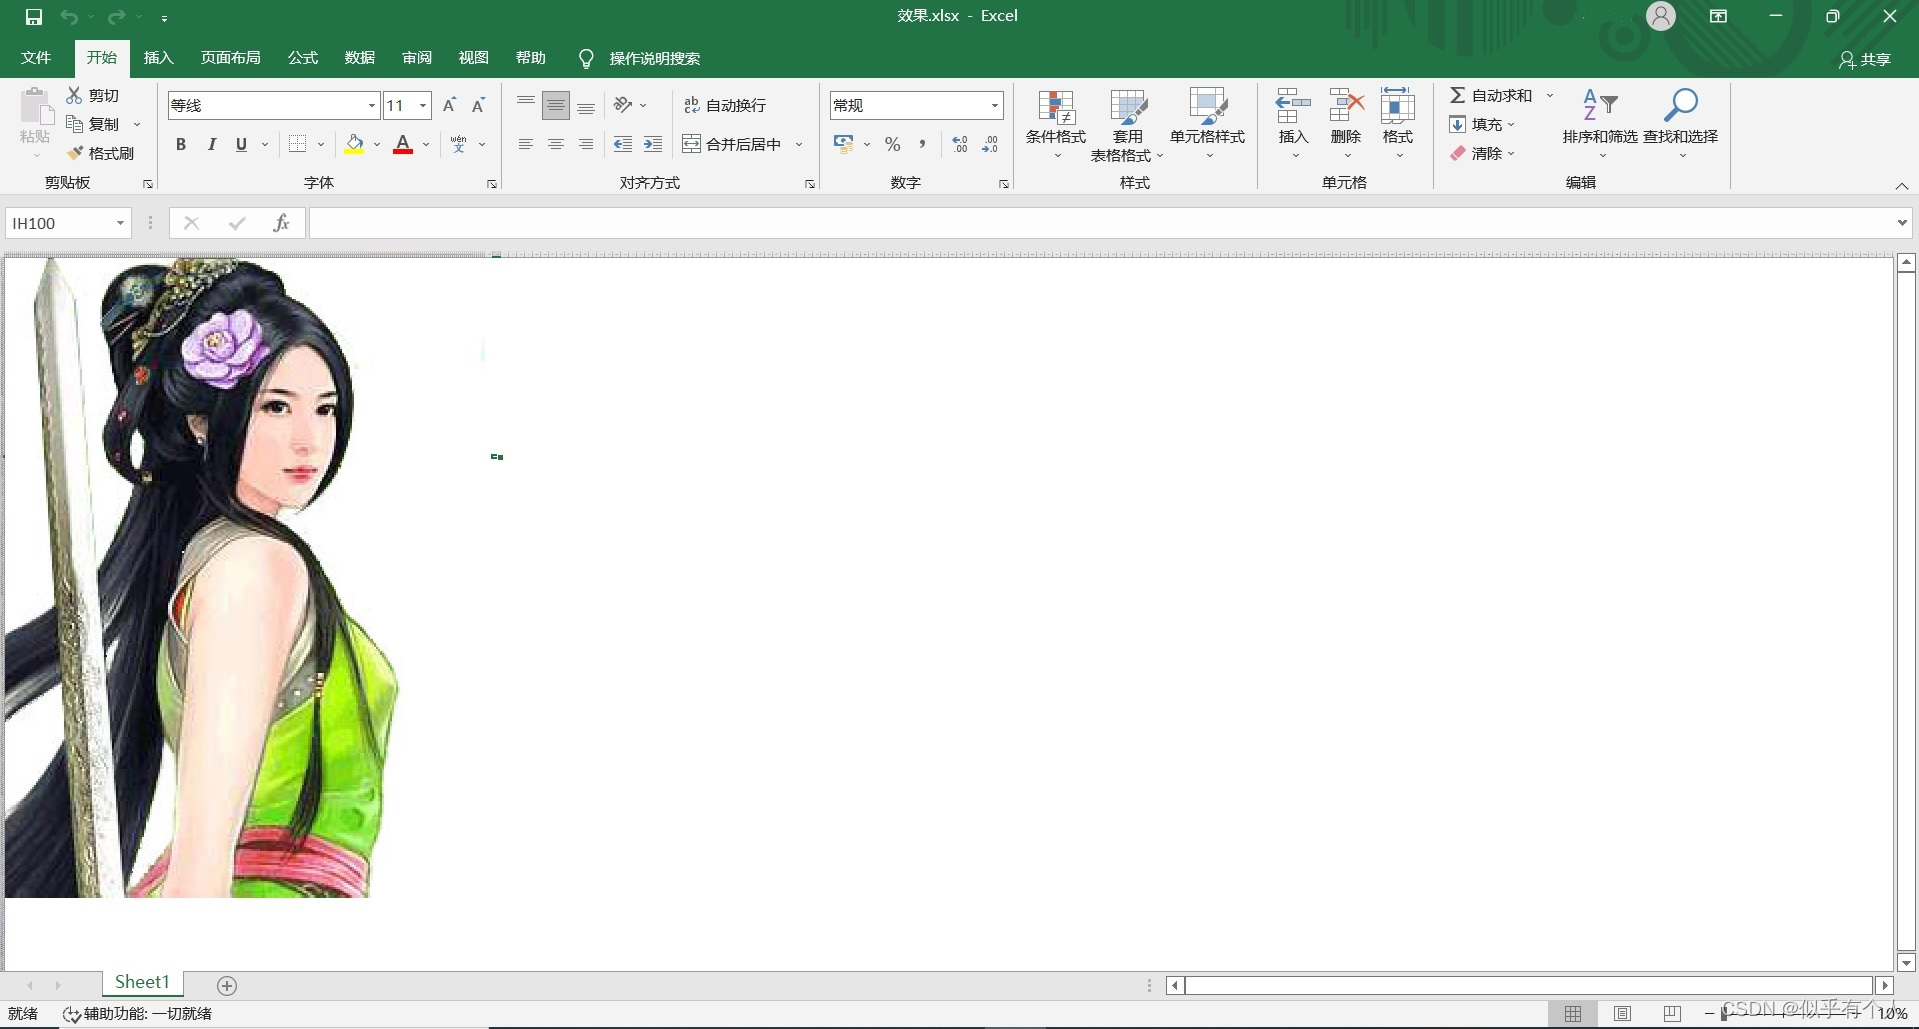1919x1029 pixels.
Task: Open 查找和选择 find and select
Action: pos(1681,124)
